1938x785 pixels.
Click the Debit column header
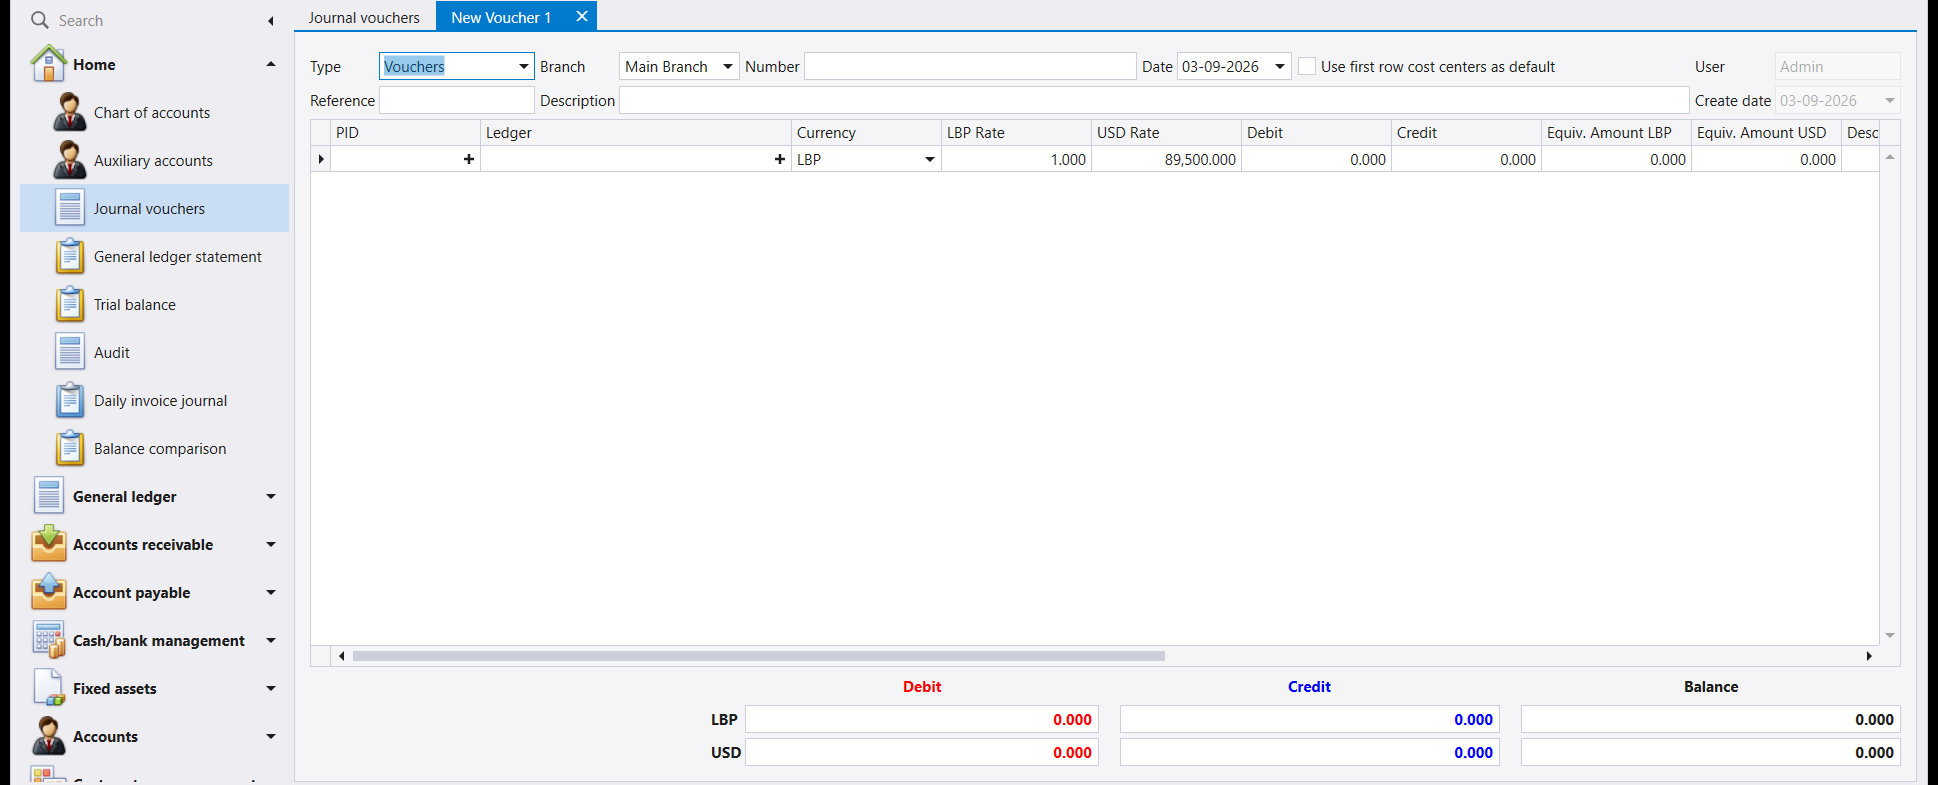click(x=1316, y=132)
